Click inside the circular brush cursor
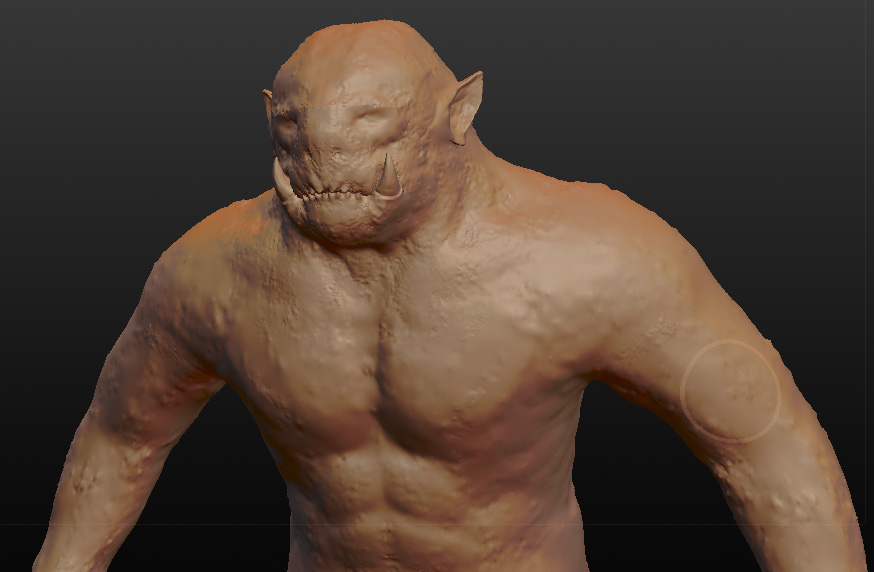Screen dimensions: 874x572 coord(730,391)
